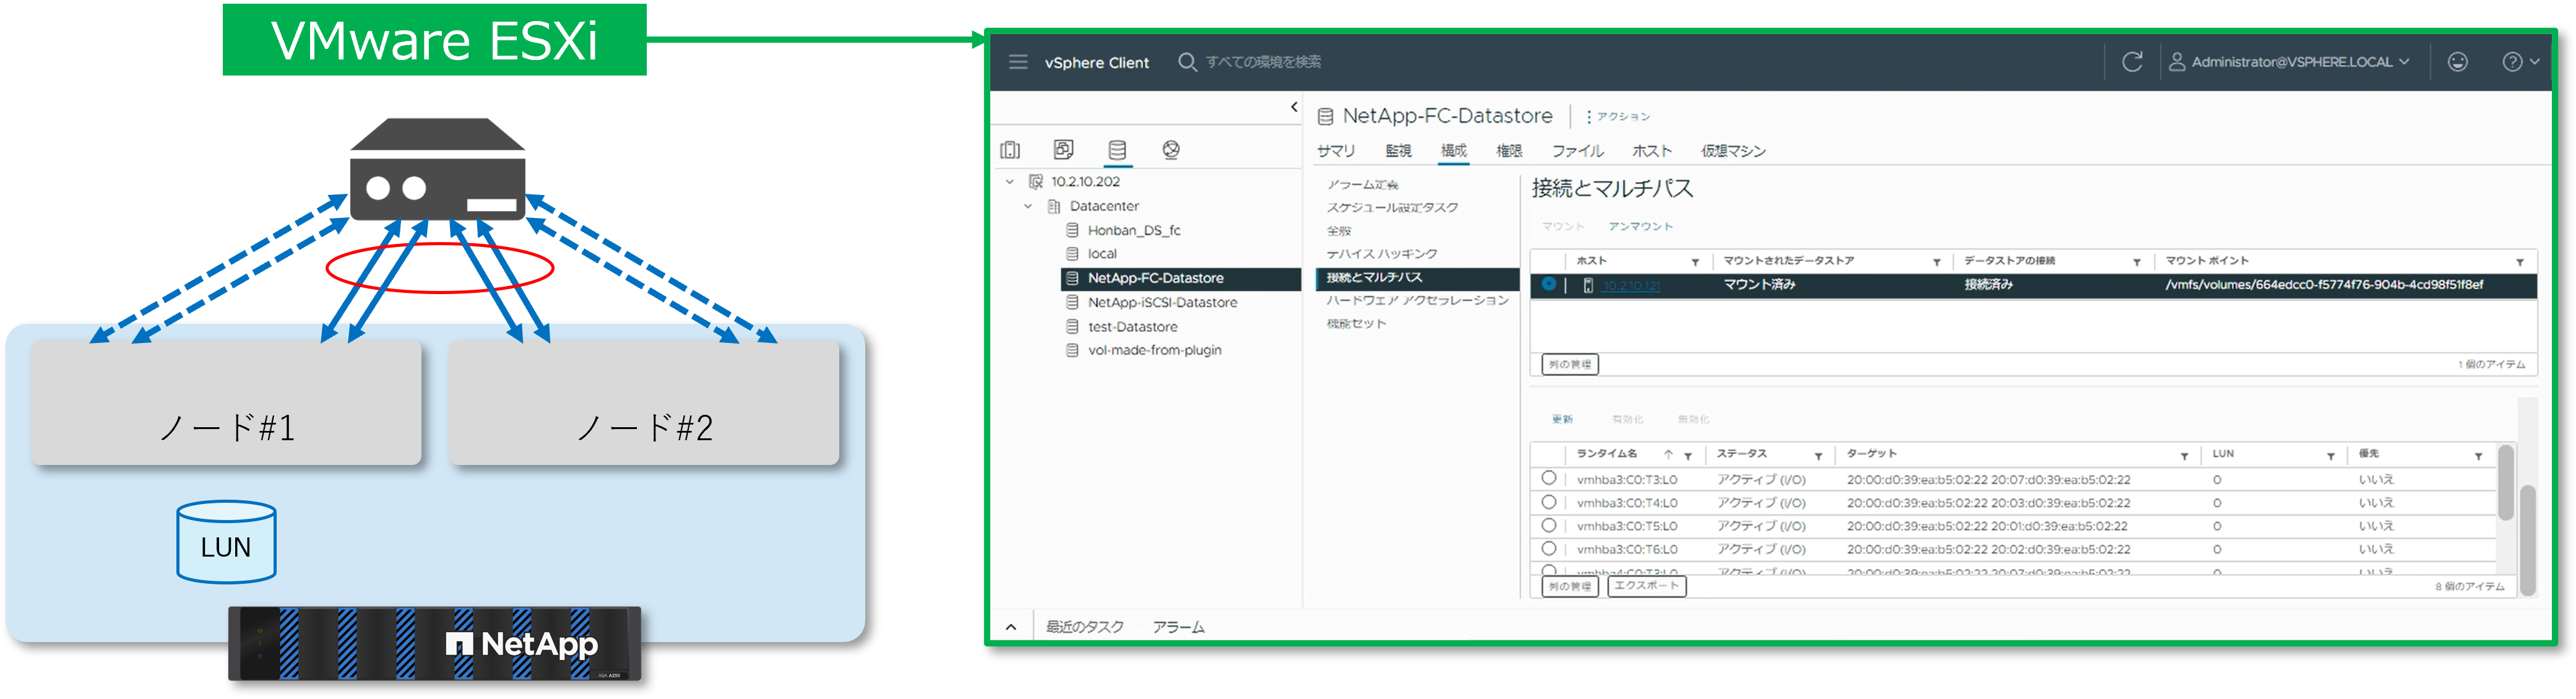Click the refresh icon in top bar
This screenshot has width=2576, height=699.
pyautogui.click(x=2132, y=62)
